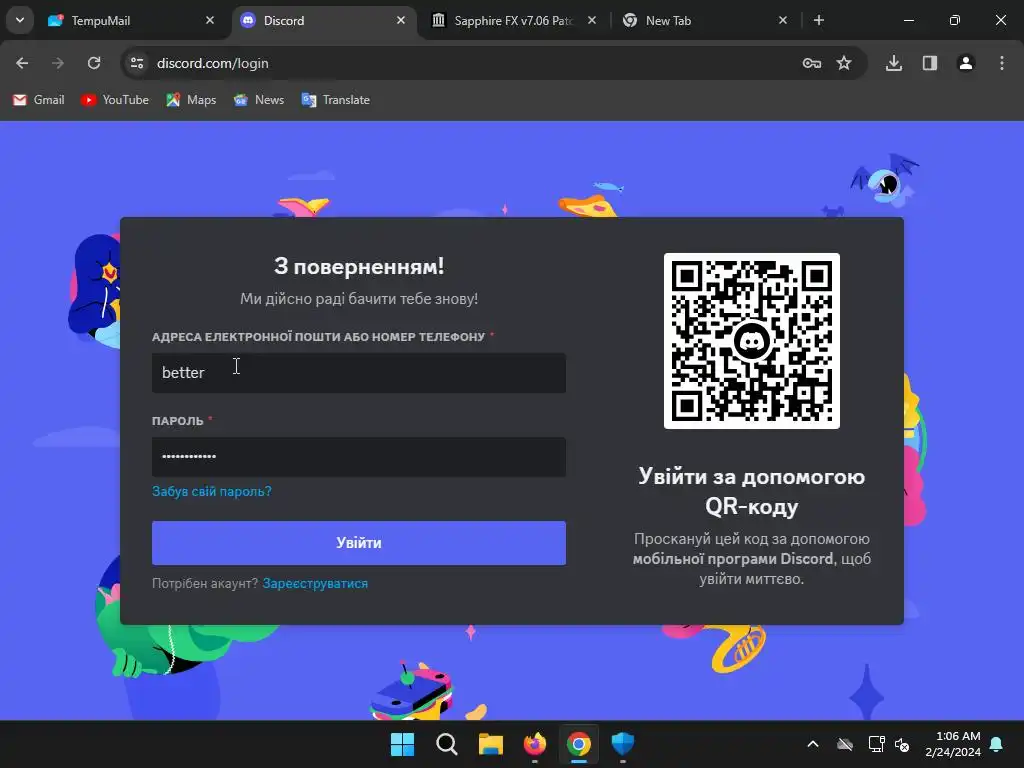Open the Chrome profile icon
Screen dimensions: 1024x768
point(966,63)
